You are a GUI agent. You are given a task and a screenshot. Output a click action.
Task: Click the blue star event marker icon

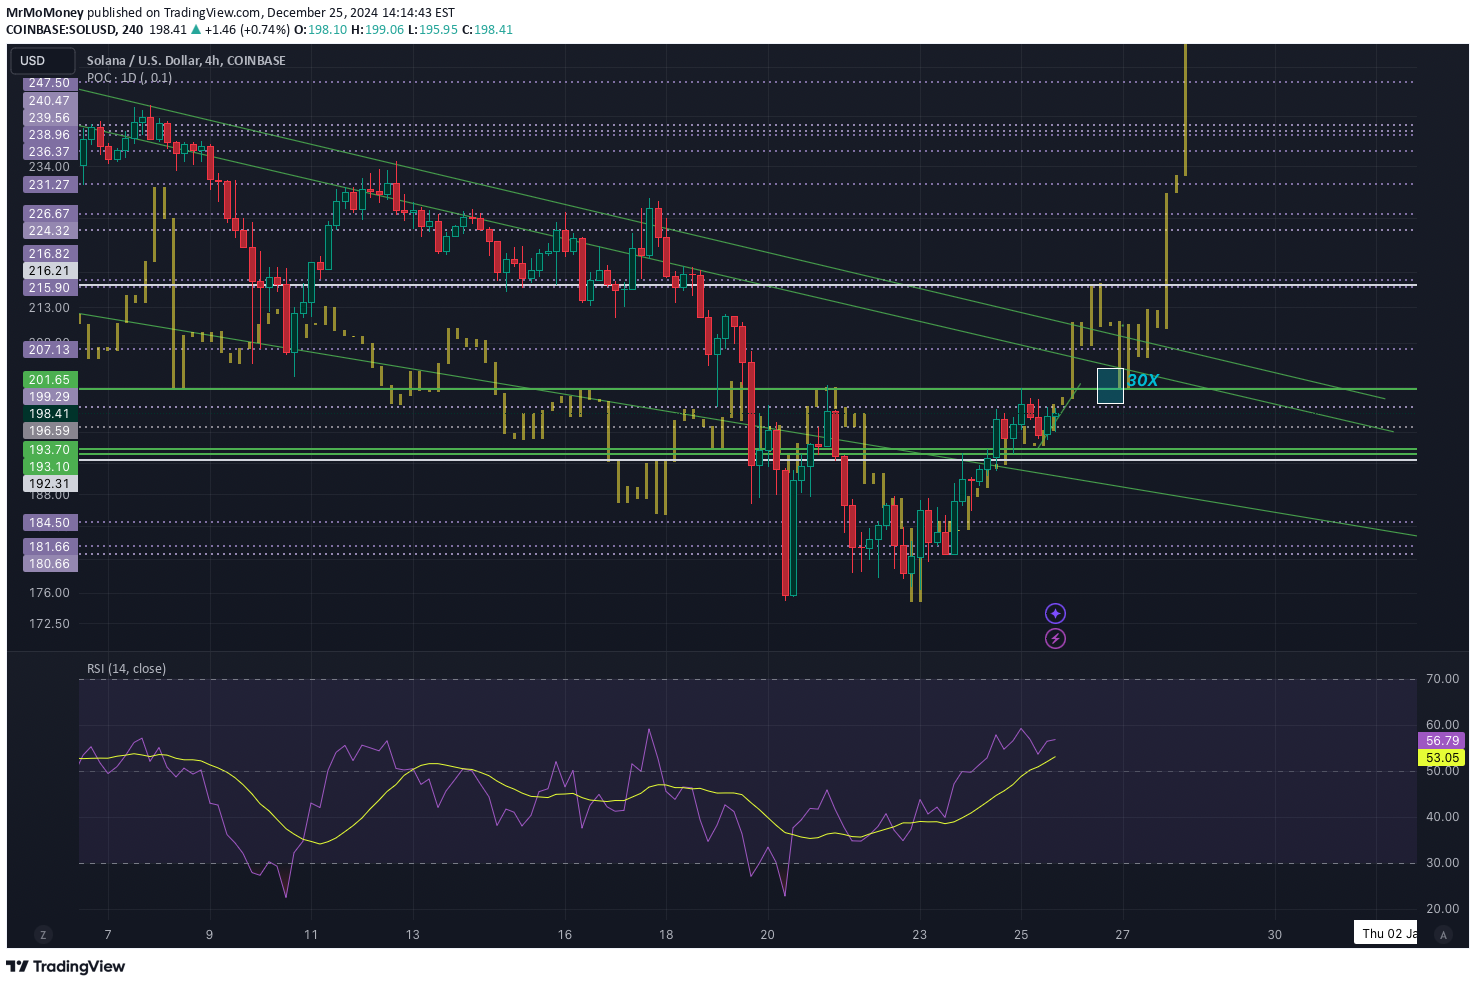1055,613
